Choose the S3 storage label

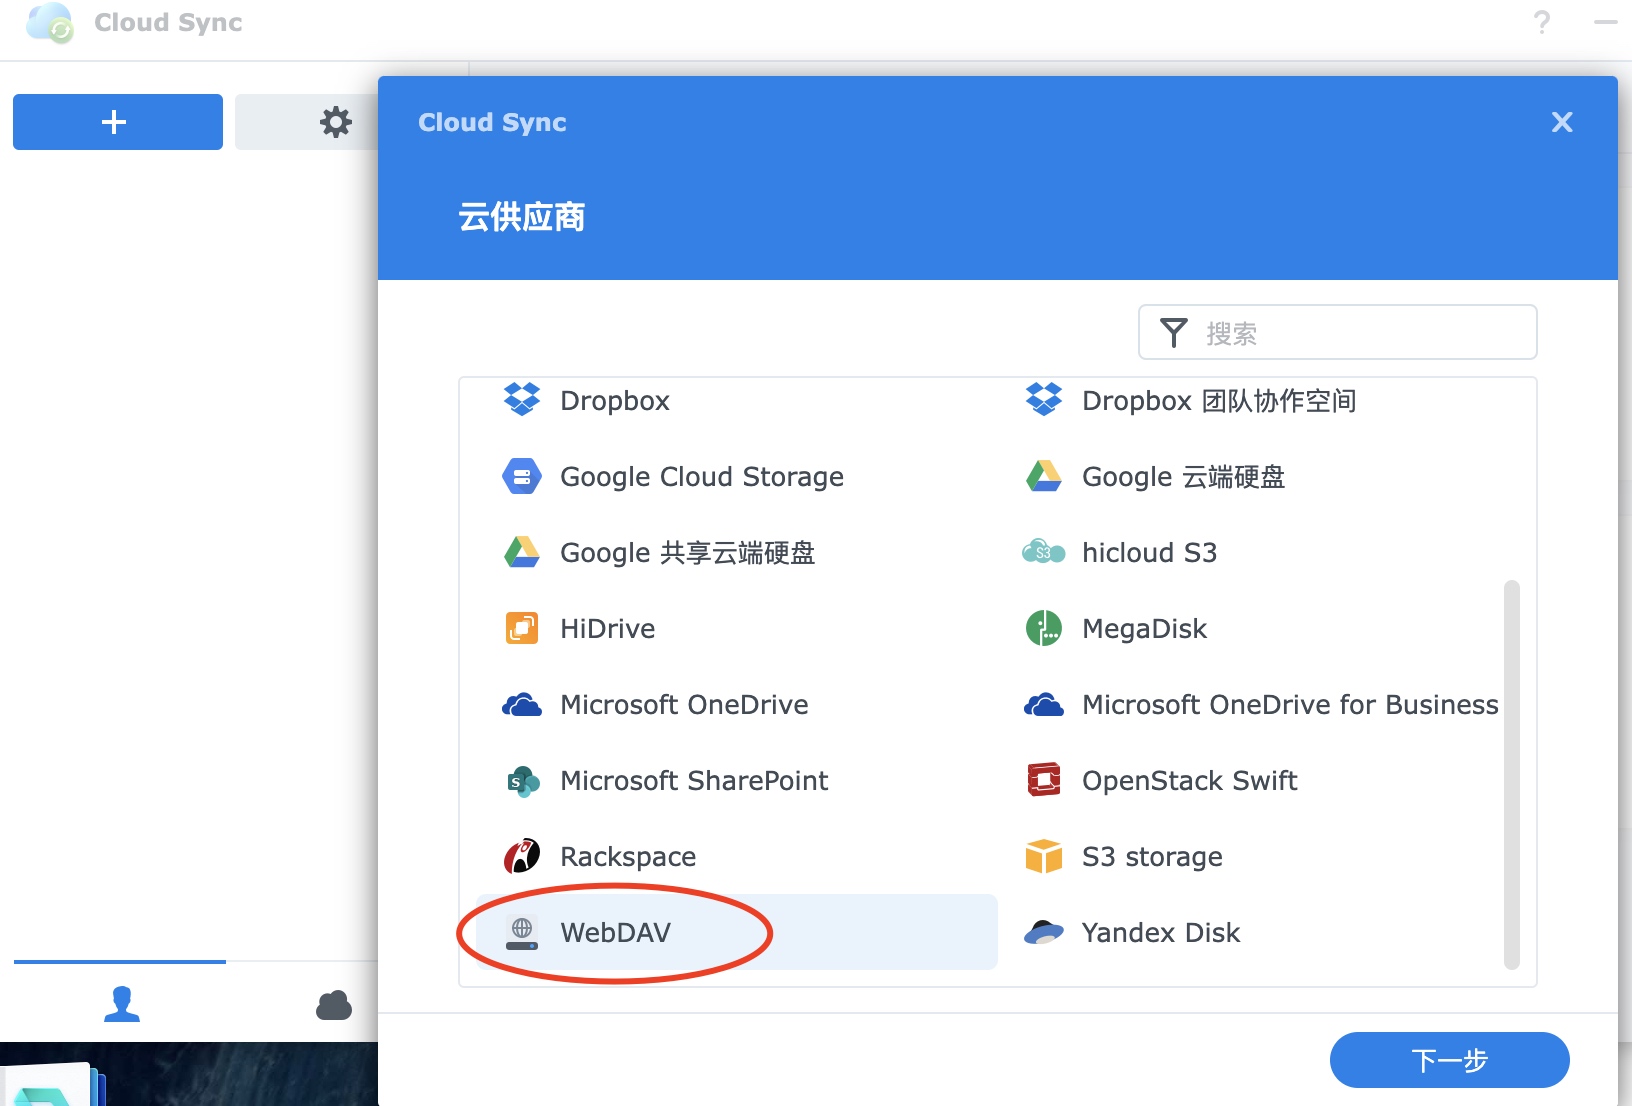tap(1152, 857)
